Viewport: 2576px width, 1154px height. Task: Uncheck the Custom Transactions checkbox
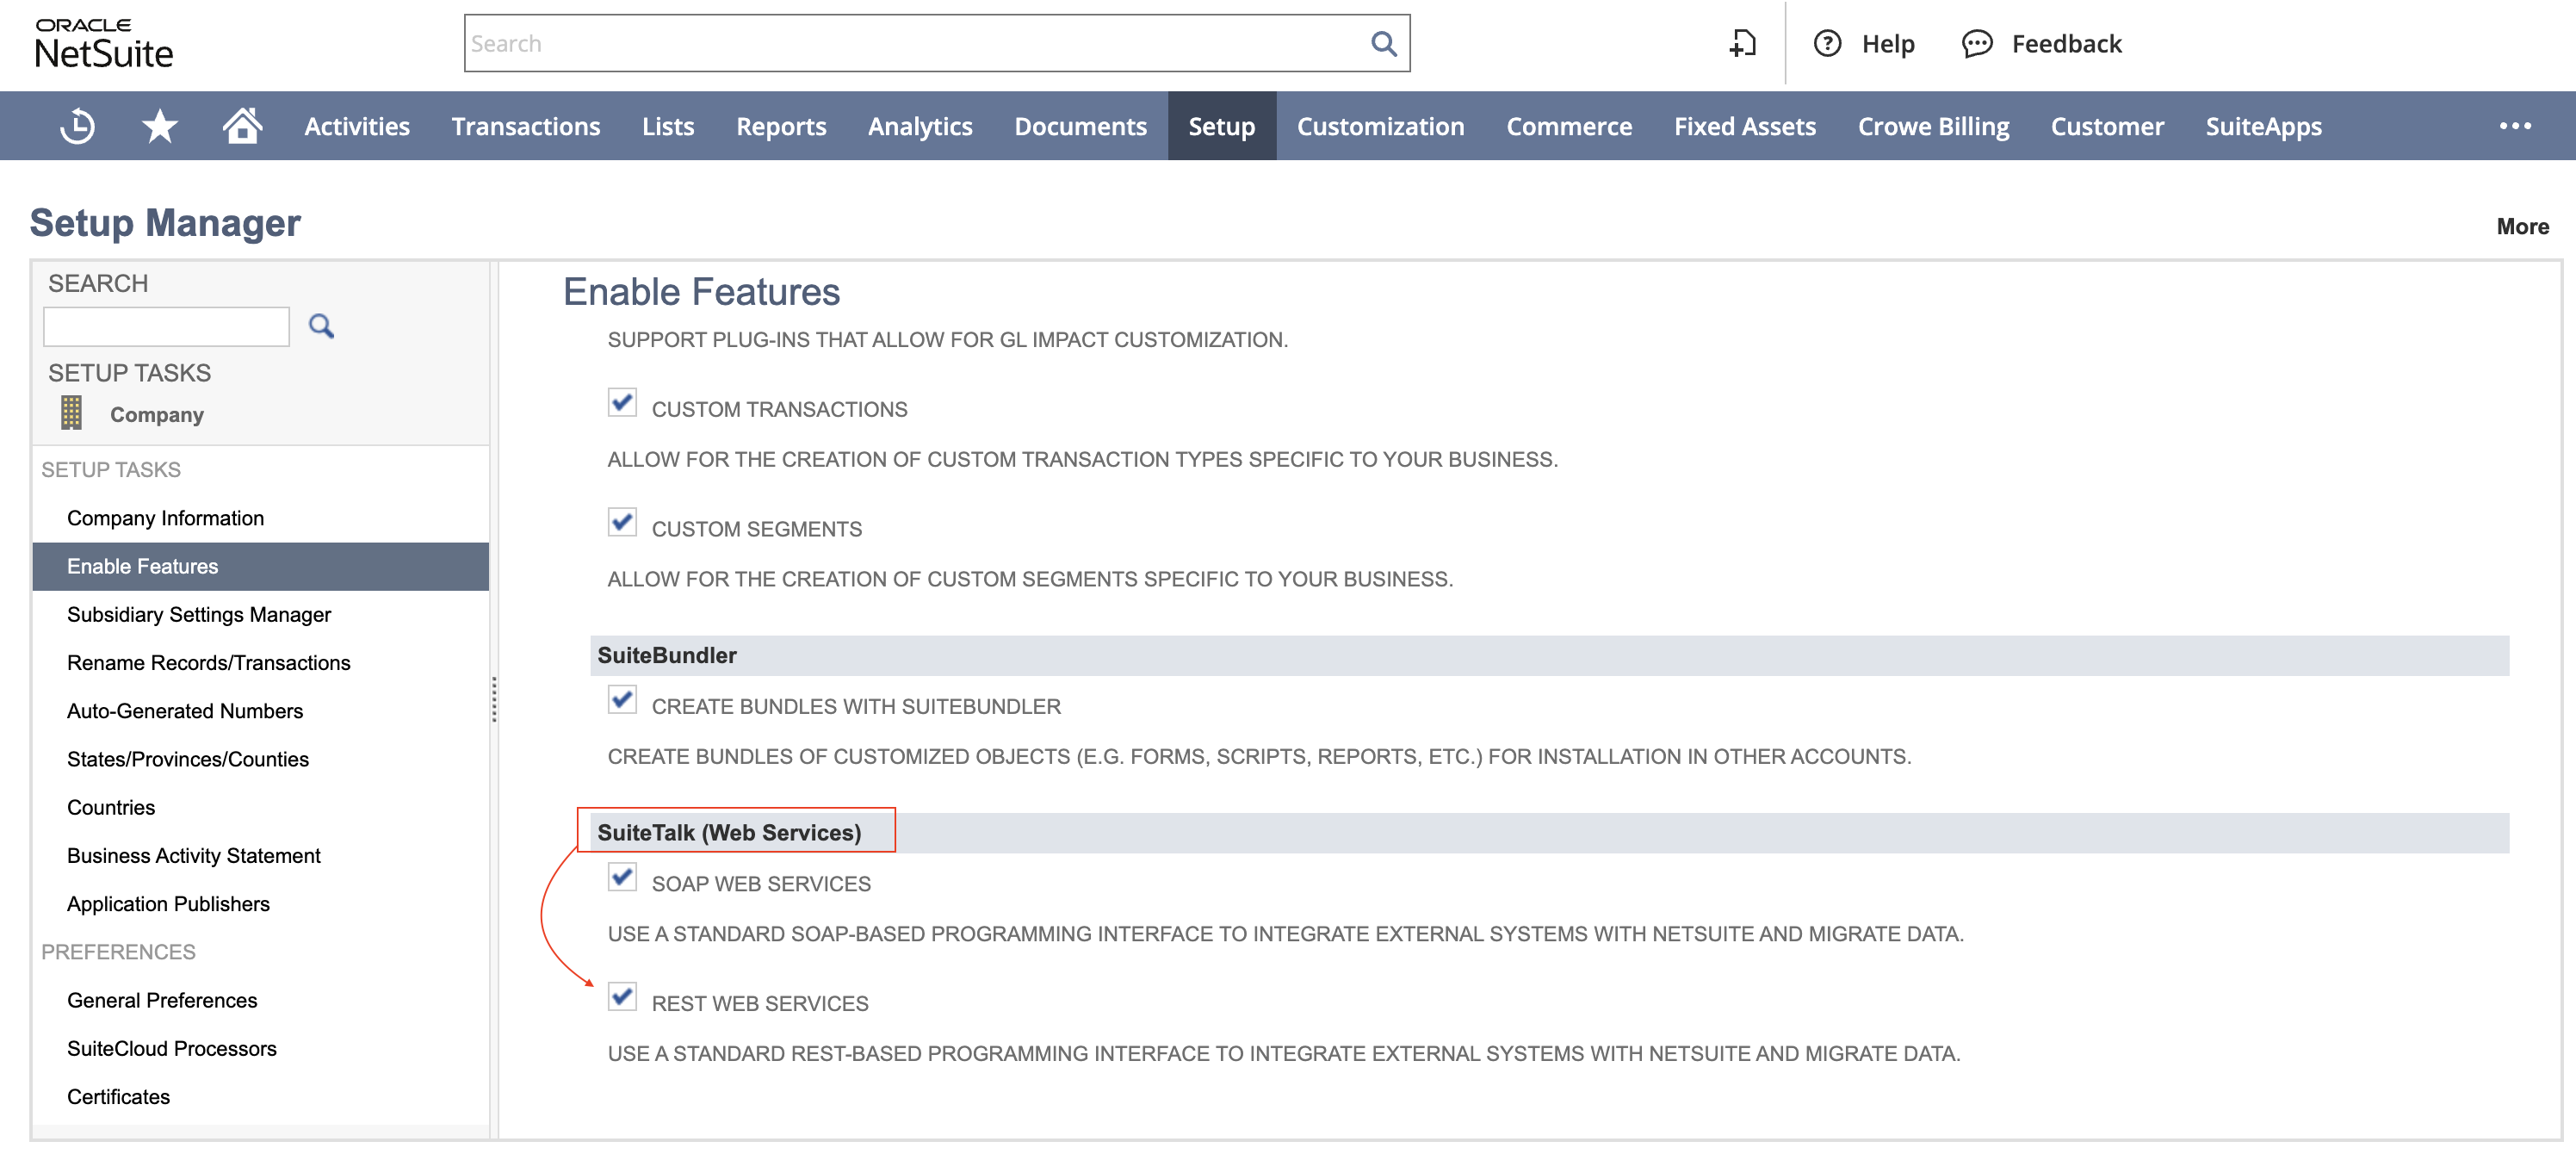(622, 402)
